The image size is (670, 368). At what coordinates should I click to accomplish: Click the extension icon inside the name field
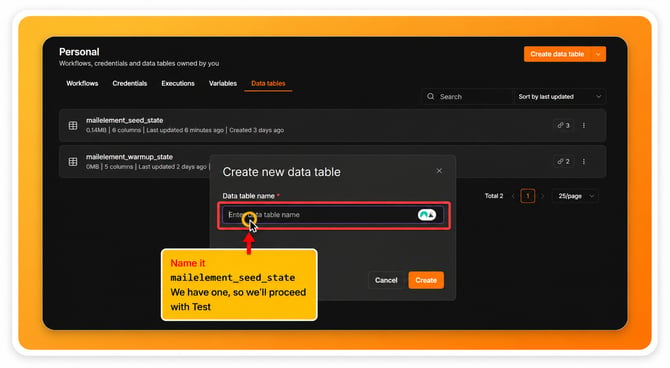point(426,215)
